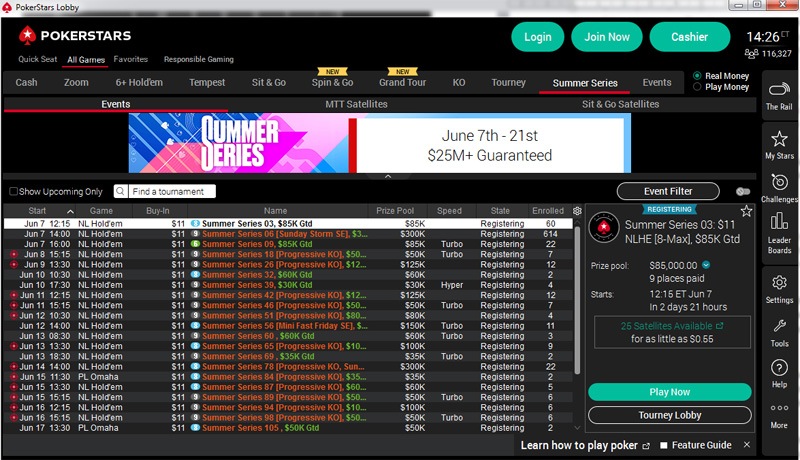Open the Tempest tab
Image resolution: width=800 pixels, height=460 pixels.
coord(207,82)
